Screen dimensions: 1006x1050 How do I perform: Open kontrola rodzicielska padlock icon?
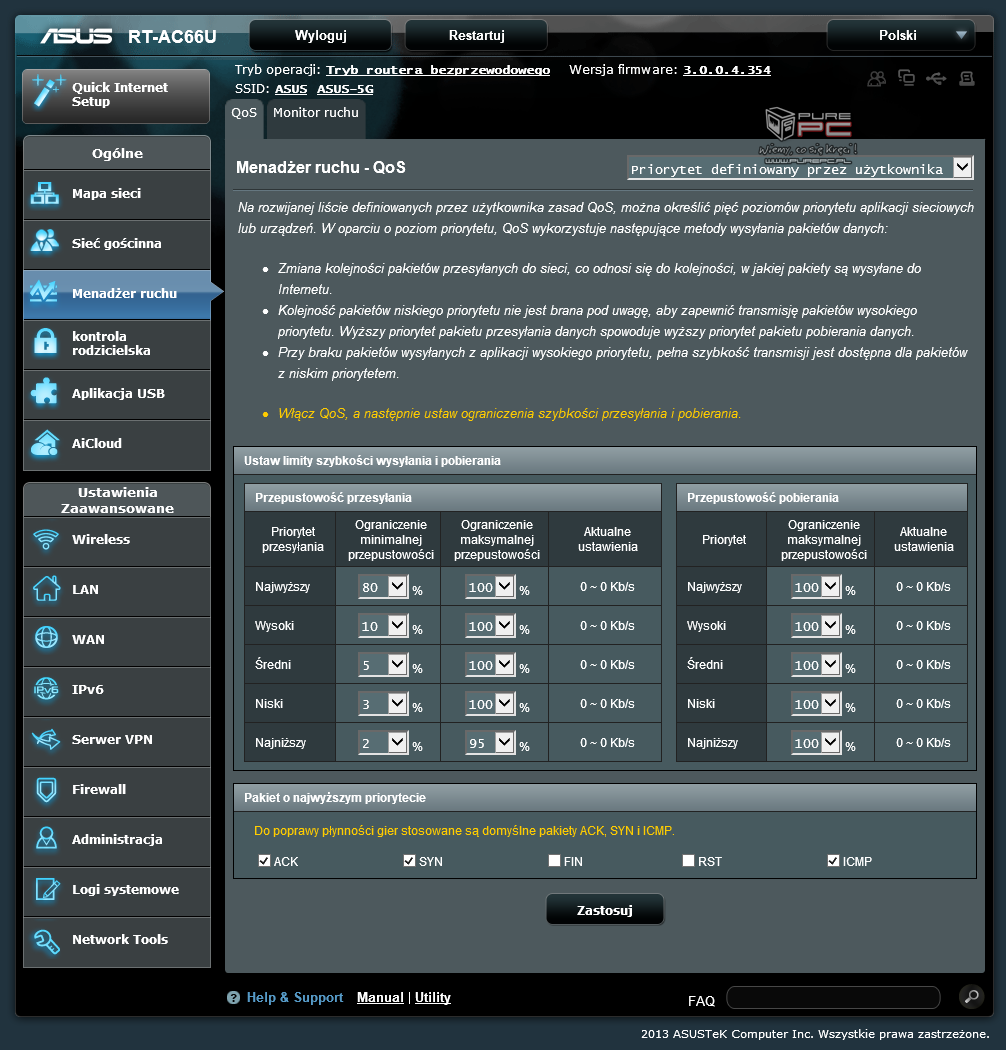(x=46, y=342)
